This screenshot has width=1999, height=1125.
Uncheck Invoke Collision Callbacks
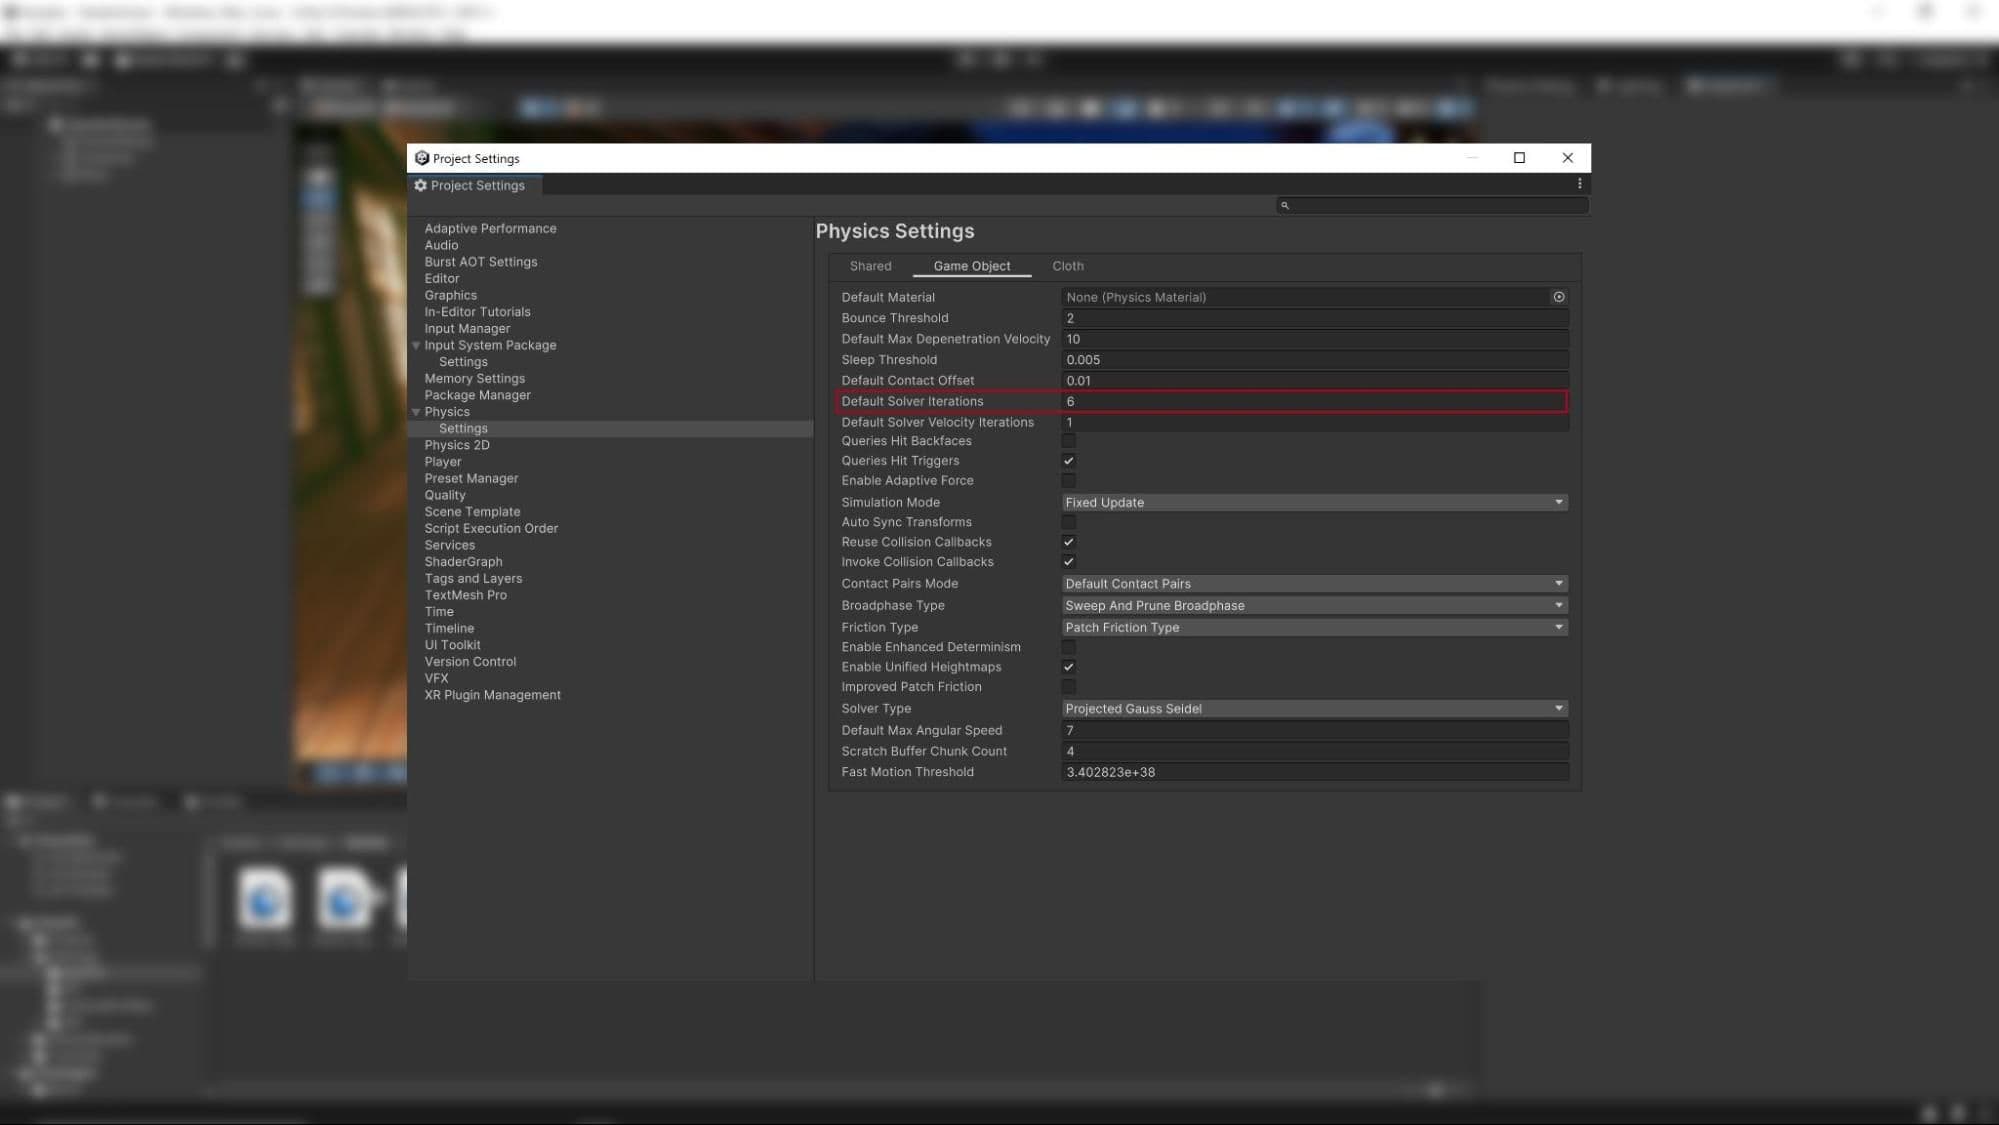coord(1068,561)
